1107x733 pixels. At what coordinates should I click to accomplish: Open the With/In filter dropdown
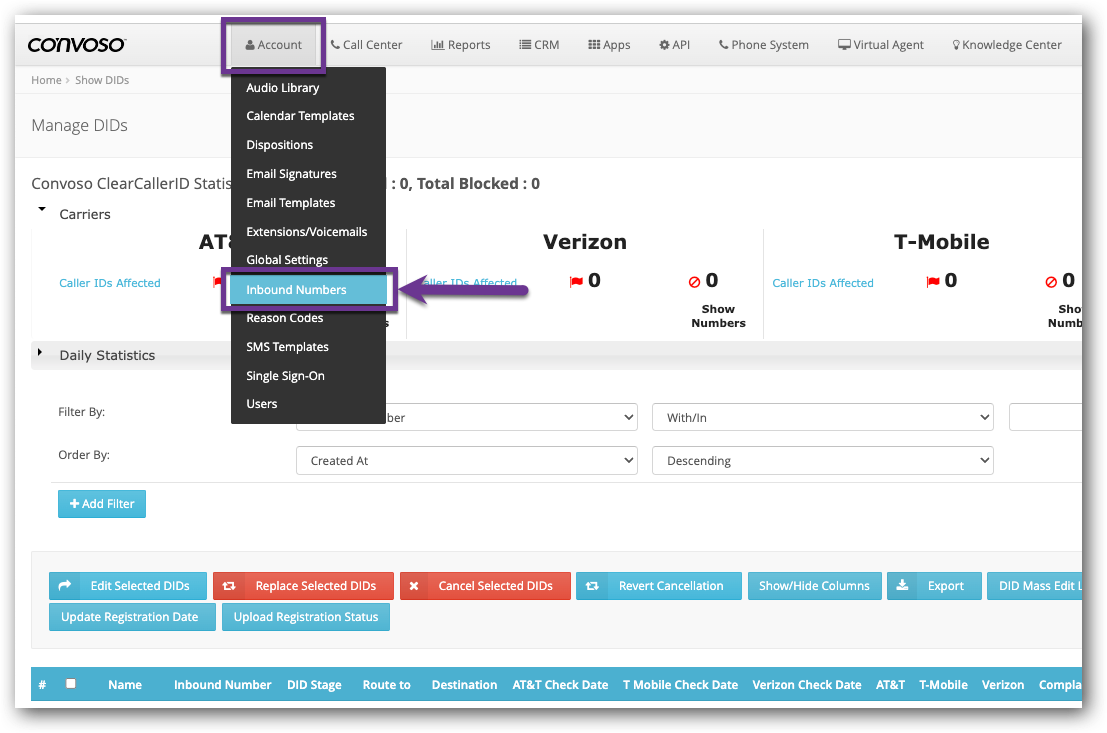click(x=822, y=417)
